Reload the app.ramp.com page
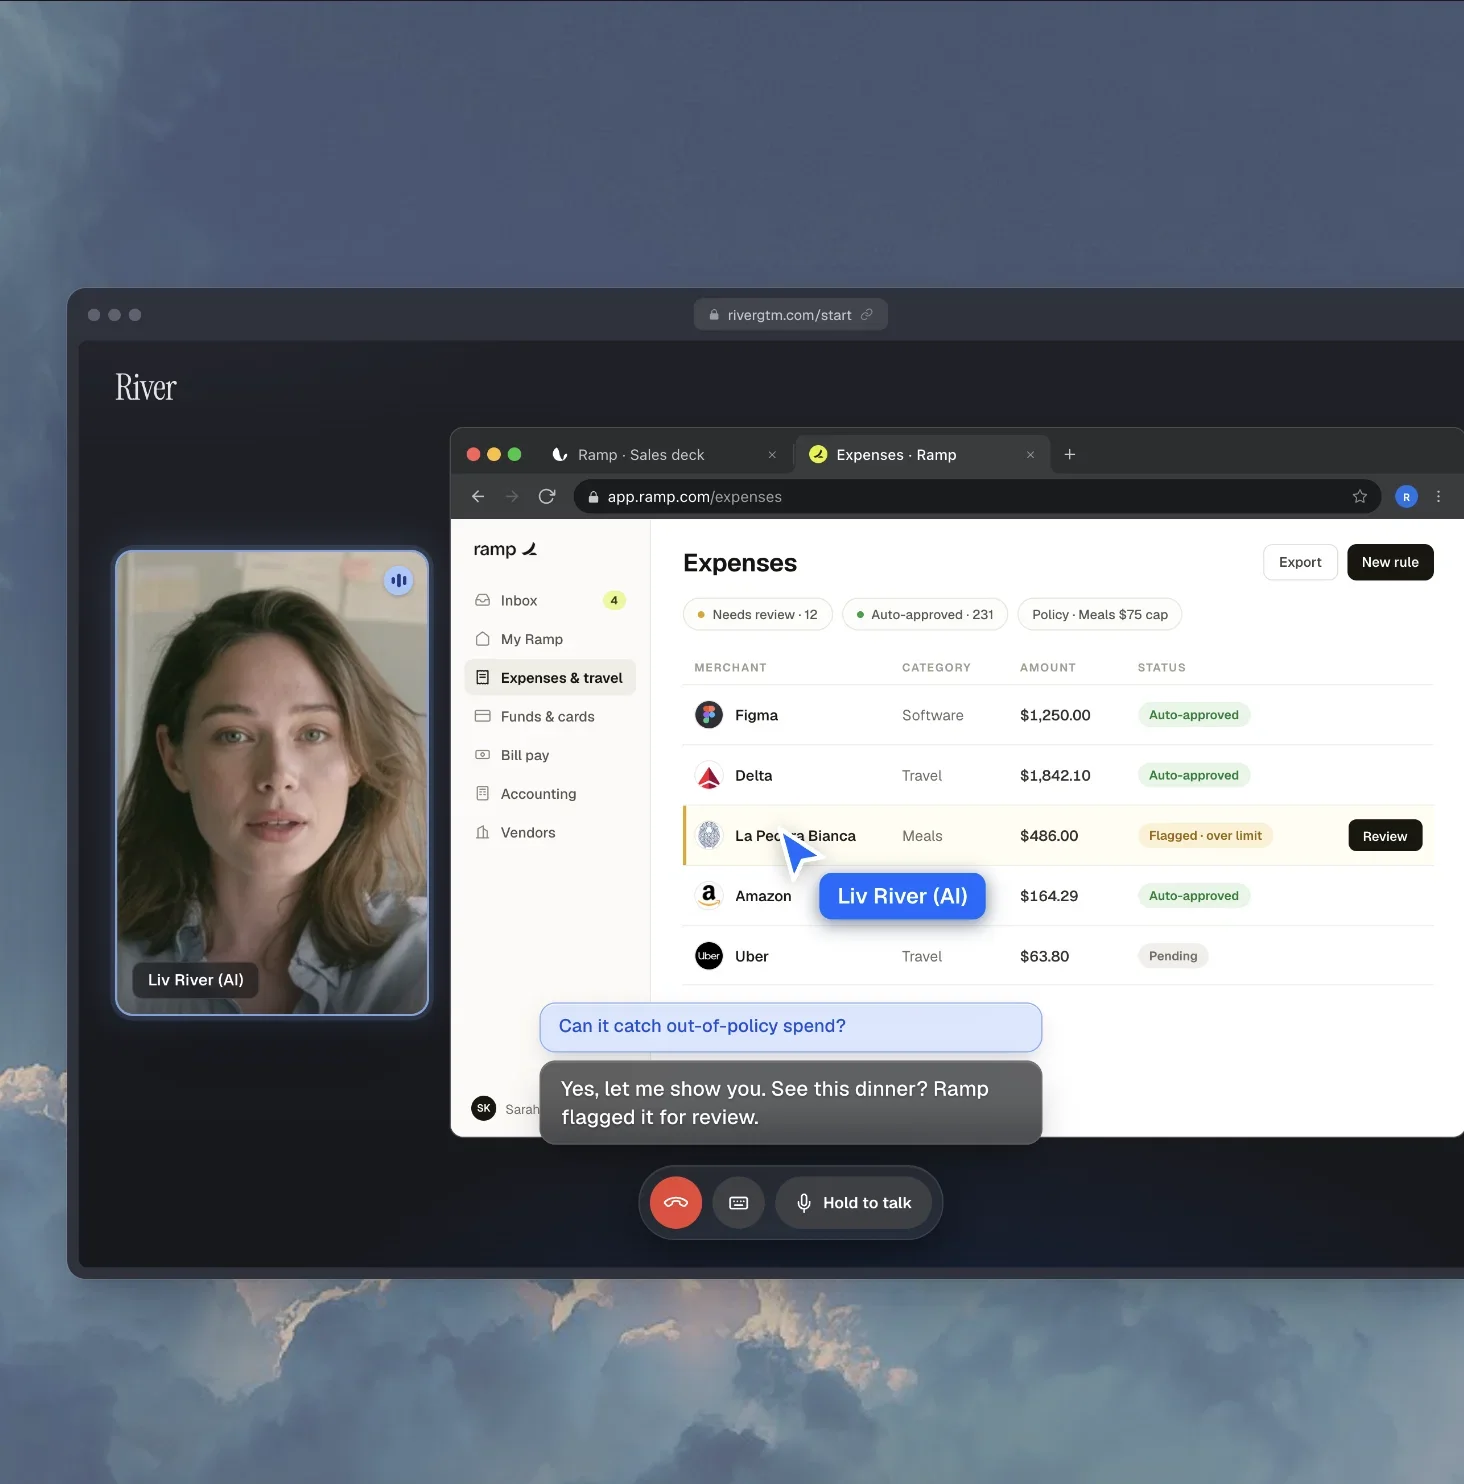This screenshot has width=1464, height=1484. click(x=547, y=496)
